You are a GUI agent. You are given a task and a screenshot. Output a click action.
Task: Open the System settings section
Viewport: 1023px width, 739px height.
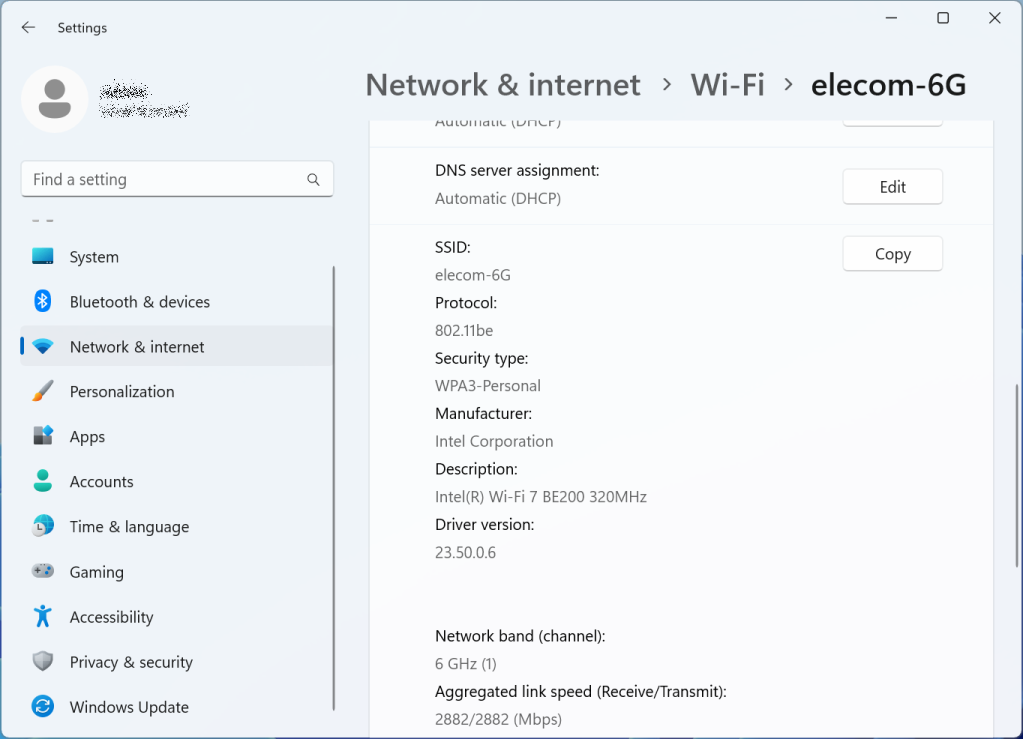tap(93, 256)
